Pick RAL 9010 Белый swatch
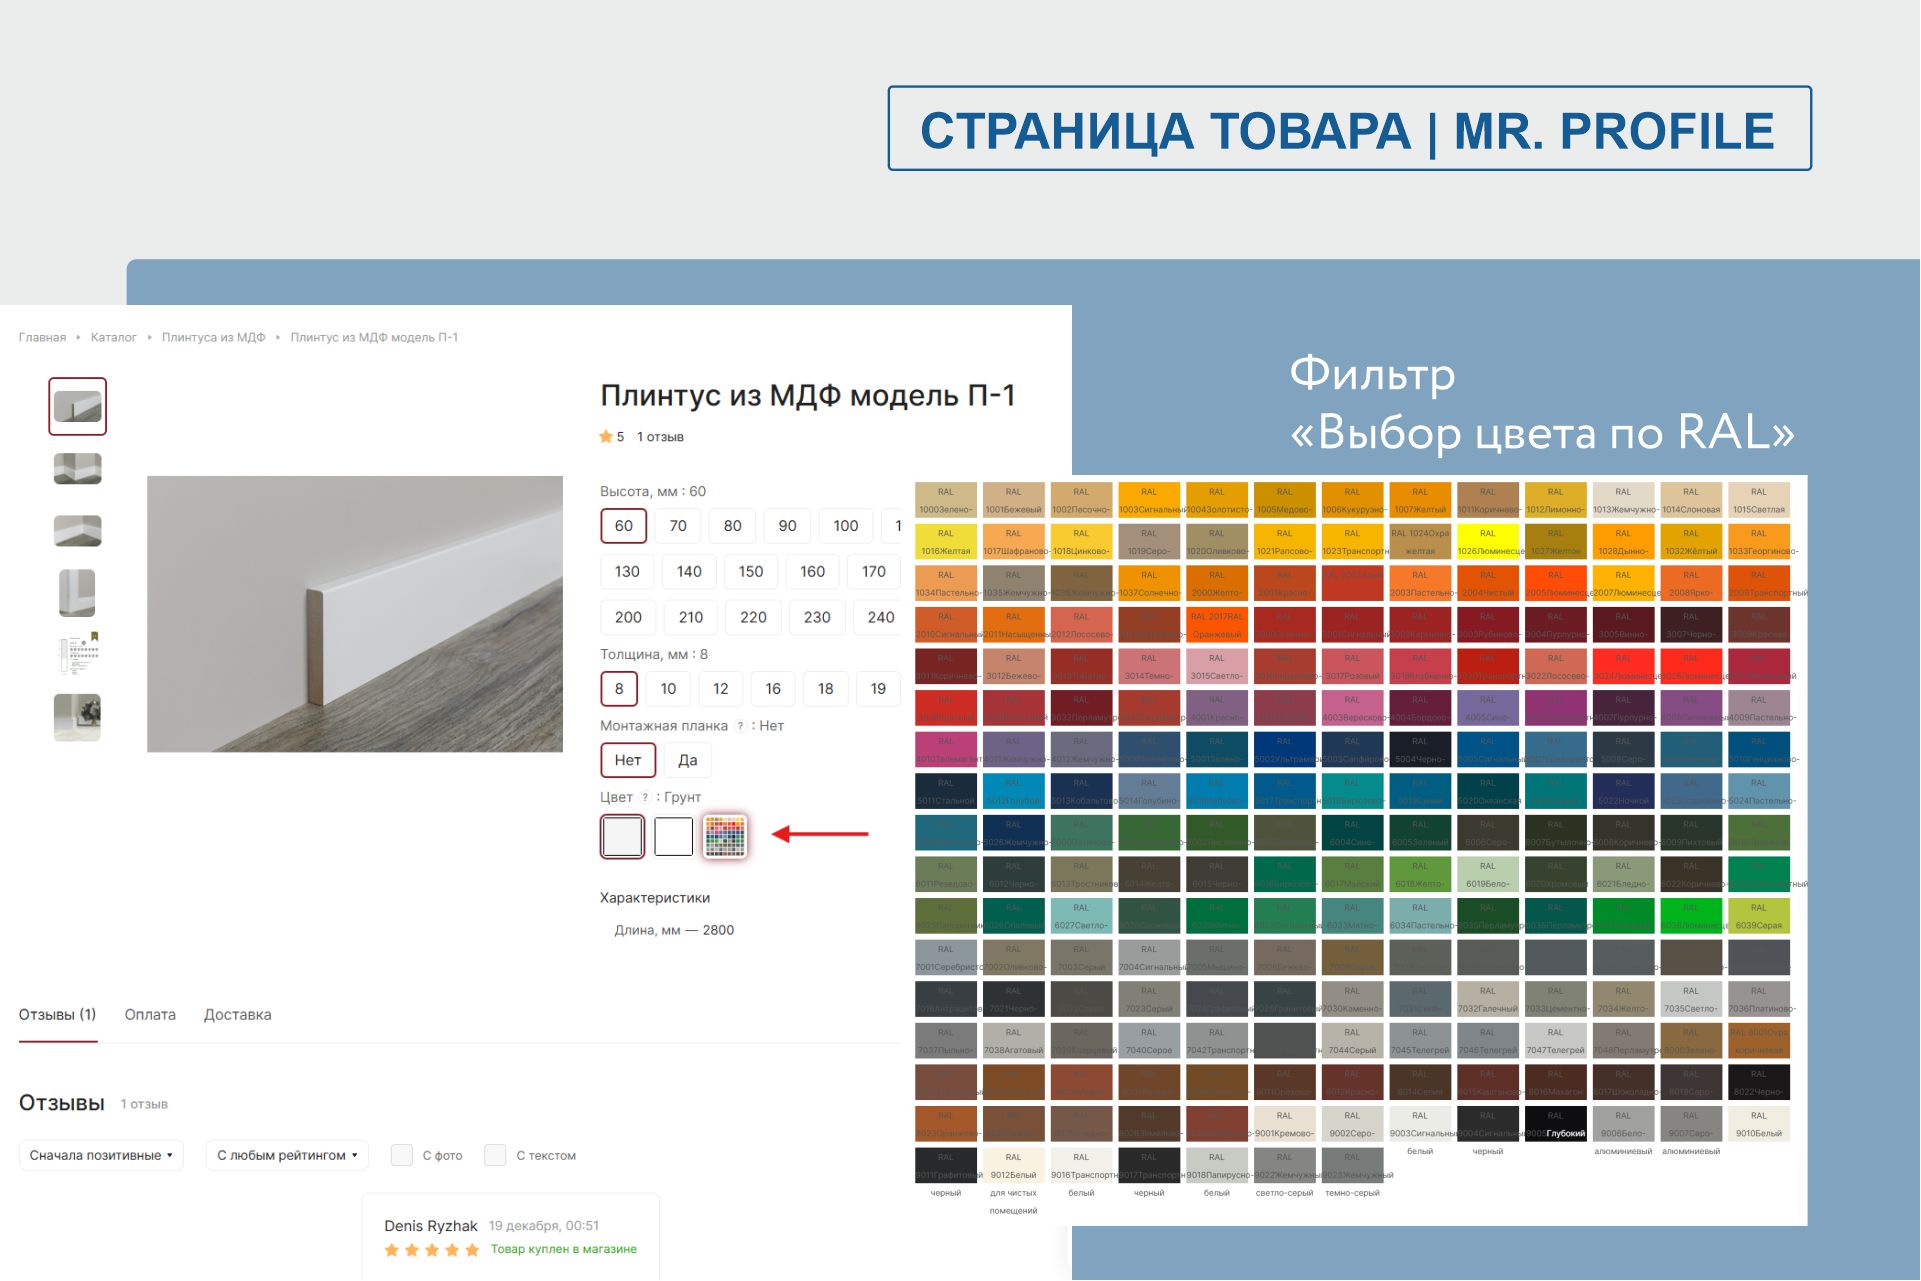The width and height of the screenshot is (1921, 1281). pos(1759,1124)
